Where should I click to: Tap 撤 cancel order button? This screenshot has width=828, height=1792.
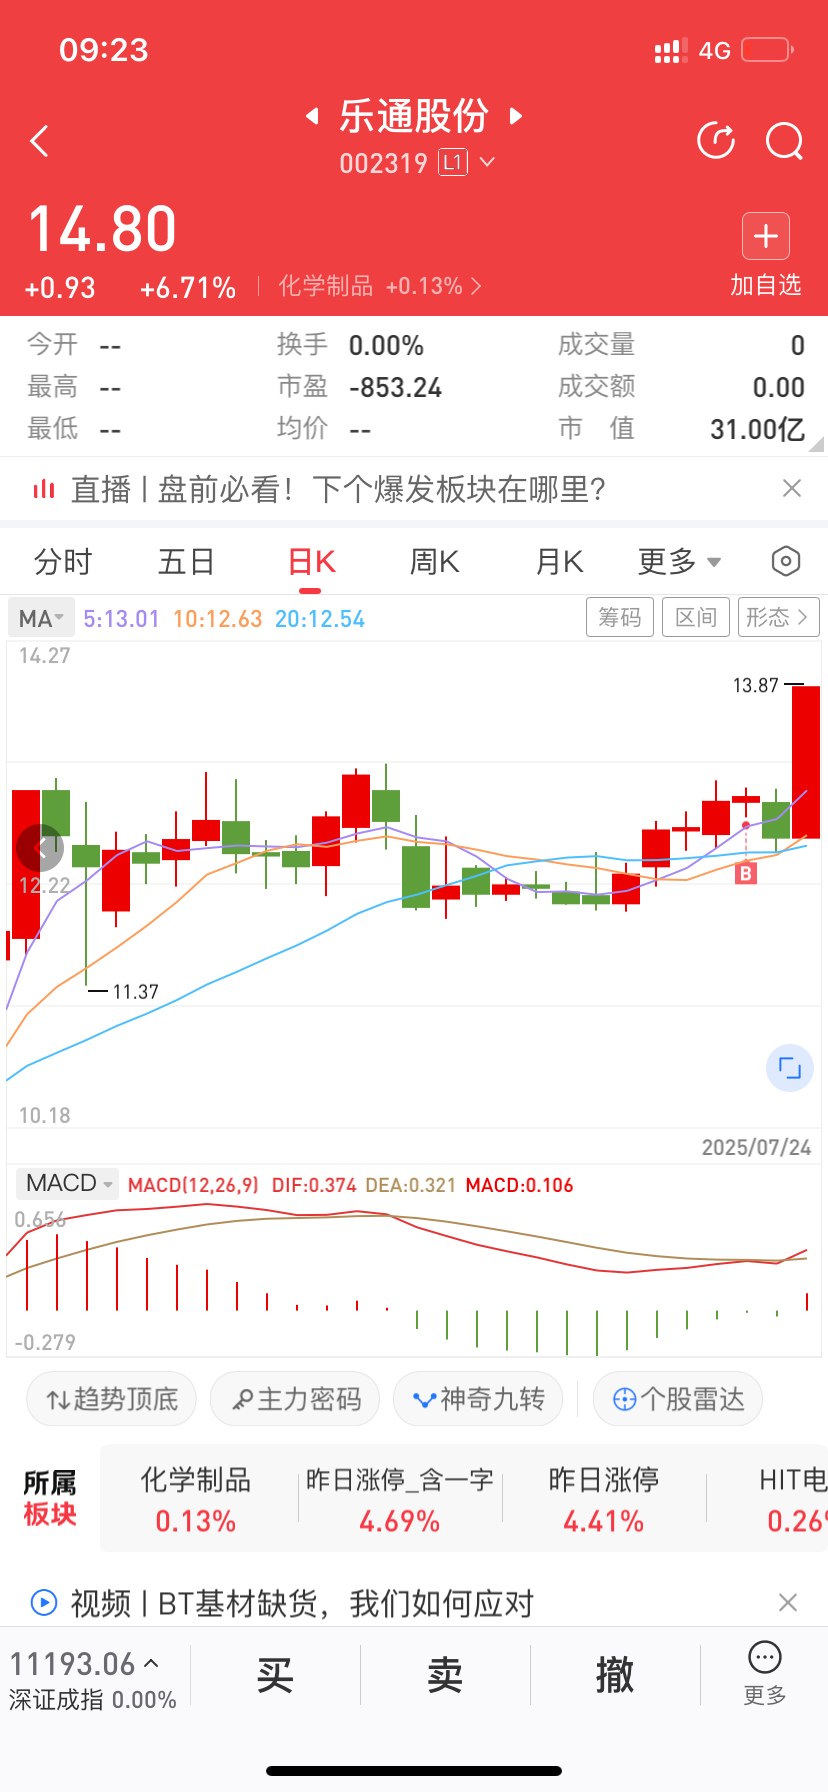tap(615, 1674)
